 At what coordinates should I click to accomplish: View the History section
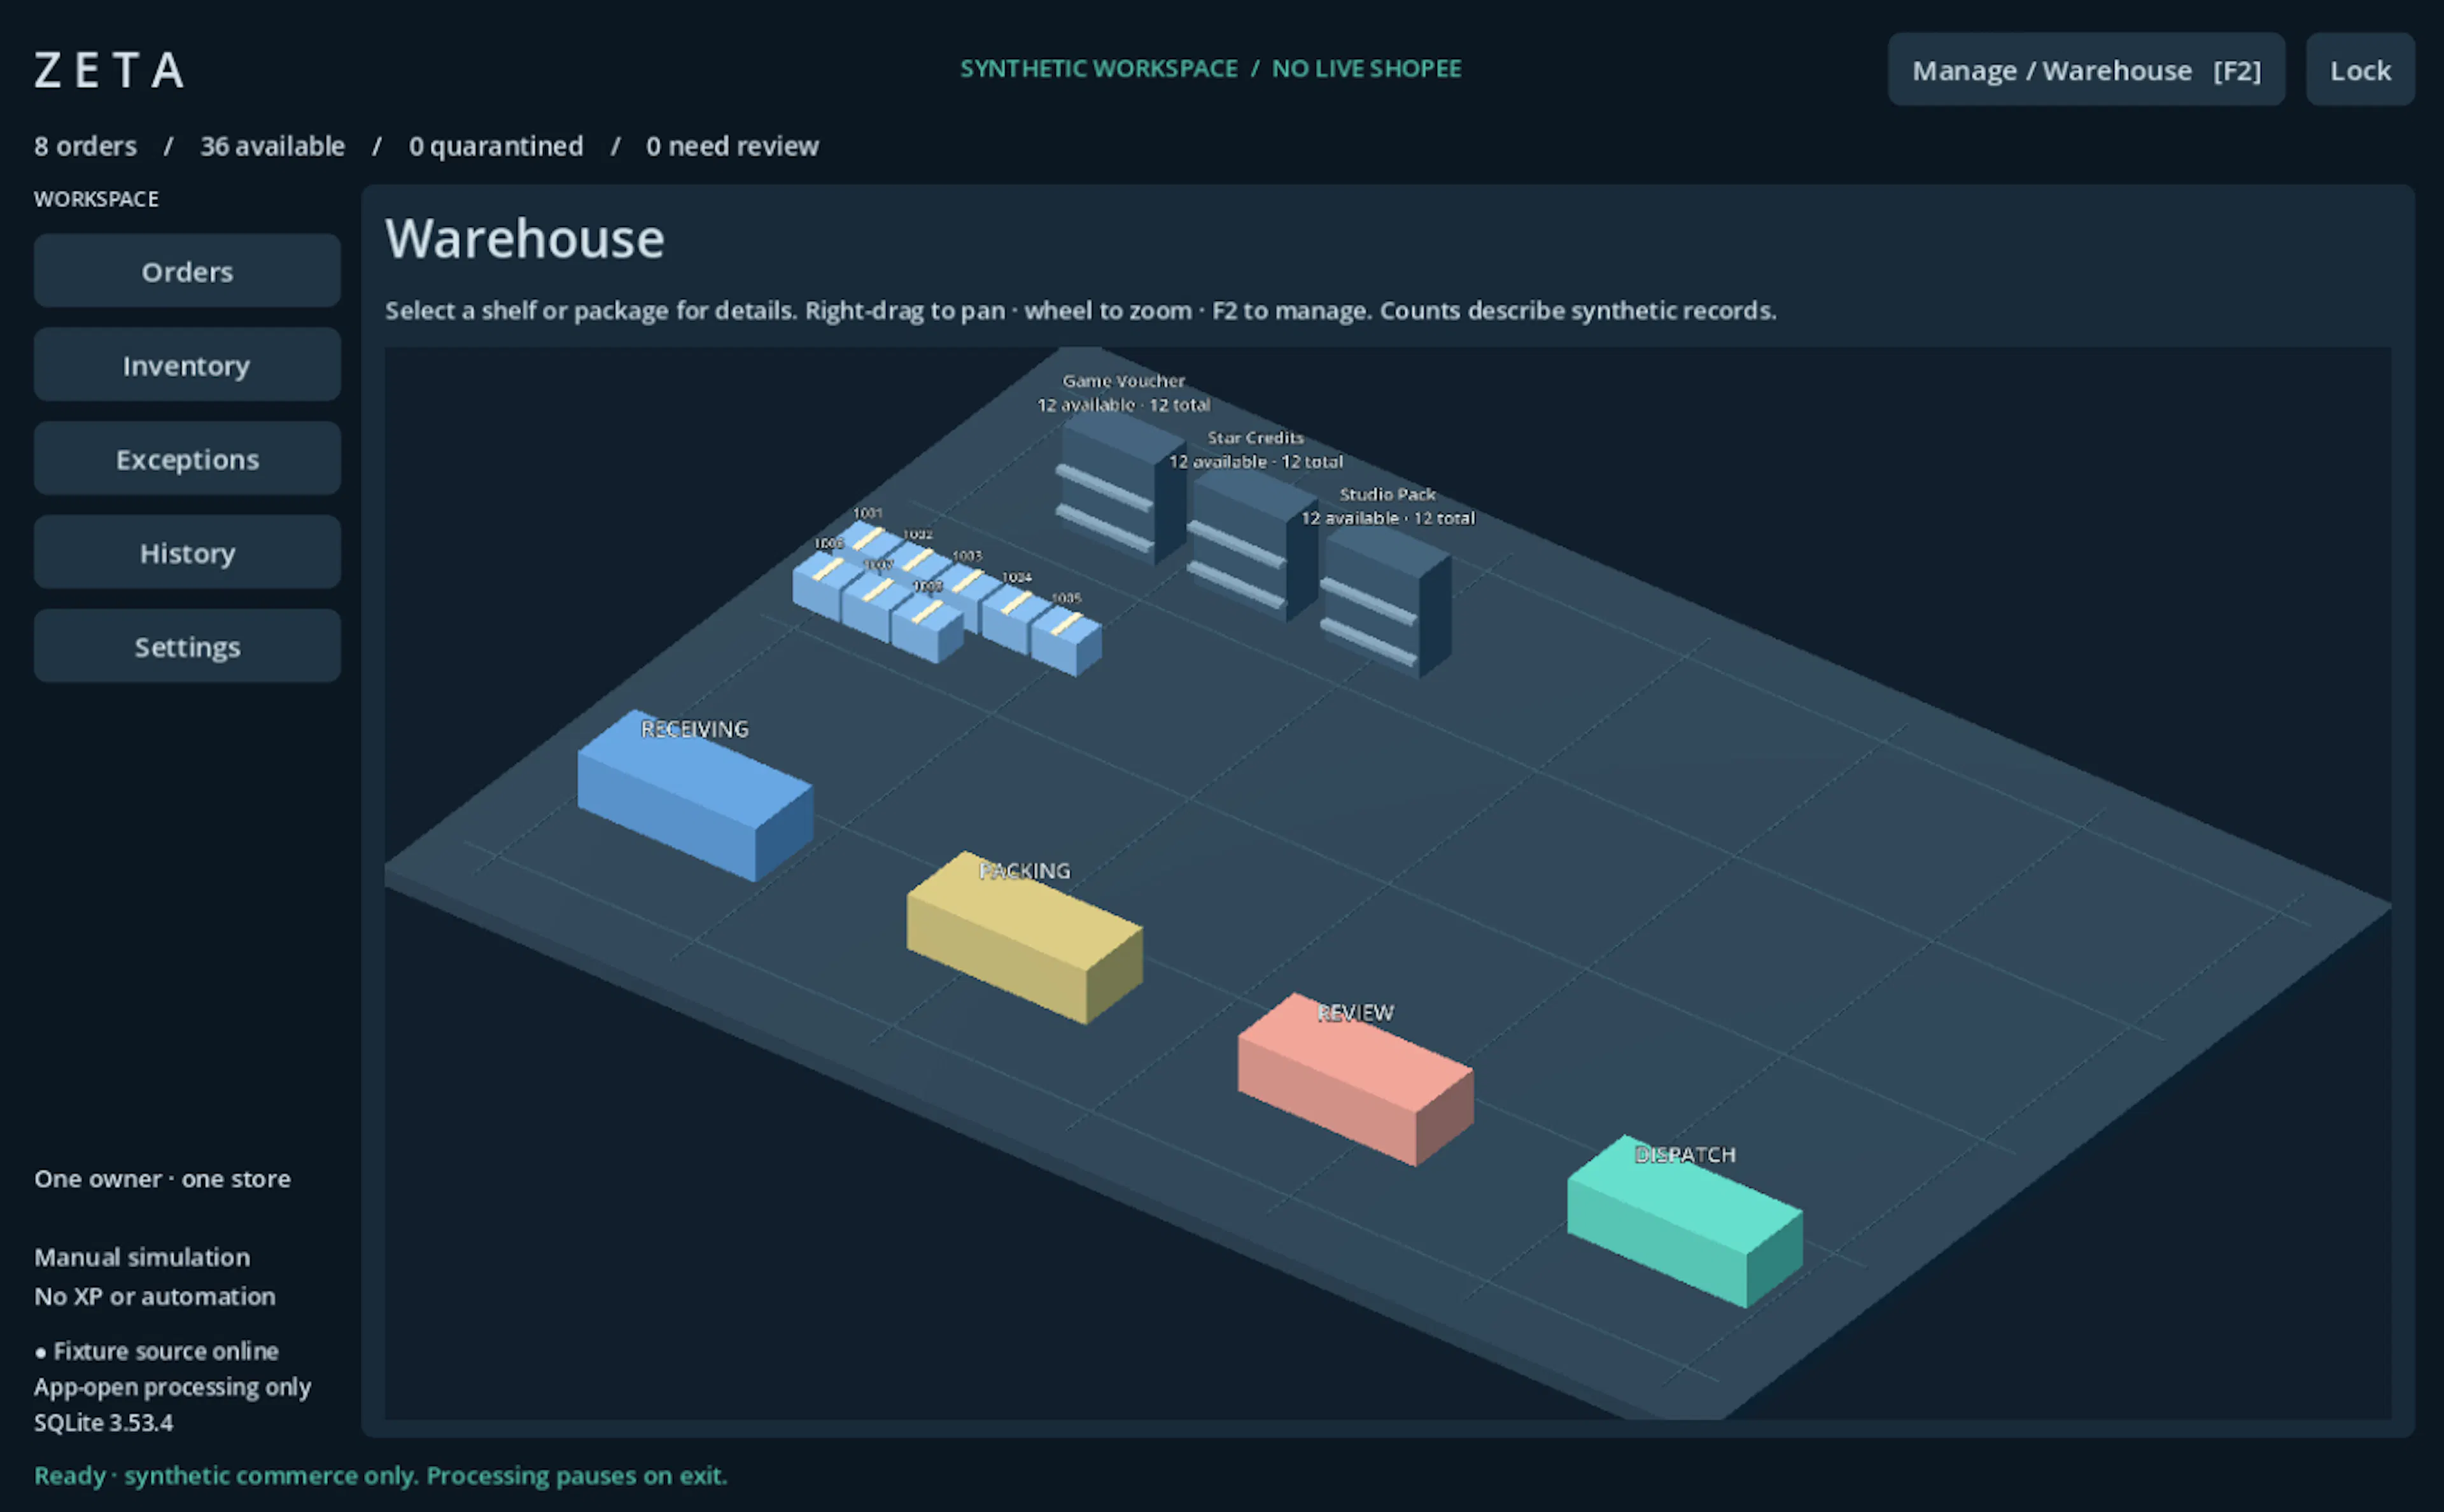click(187, 552)
